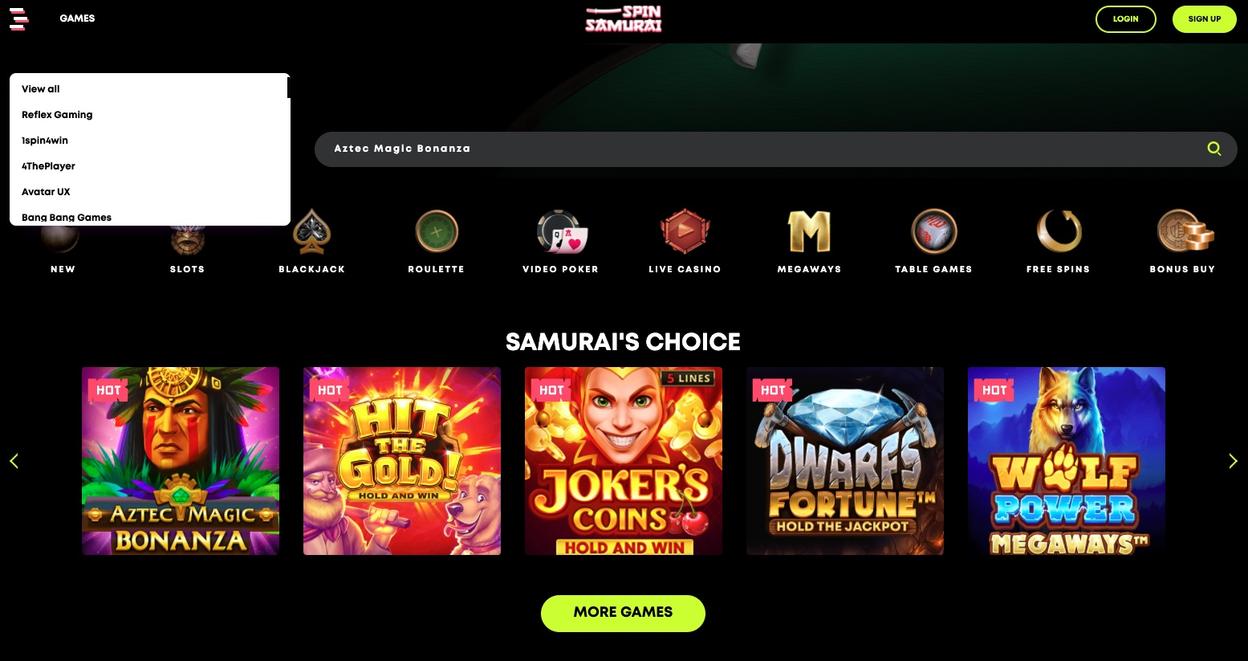Select the Roulette category icon
The image size is (1248, 661).
click(x=437, y=231)
